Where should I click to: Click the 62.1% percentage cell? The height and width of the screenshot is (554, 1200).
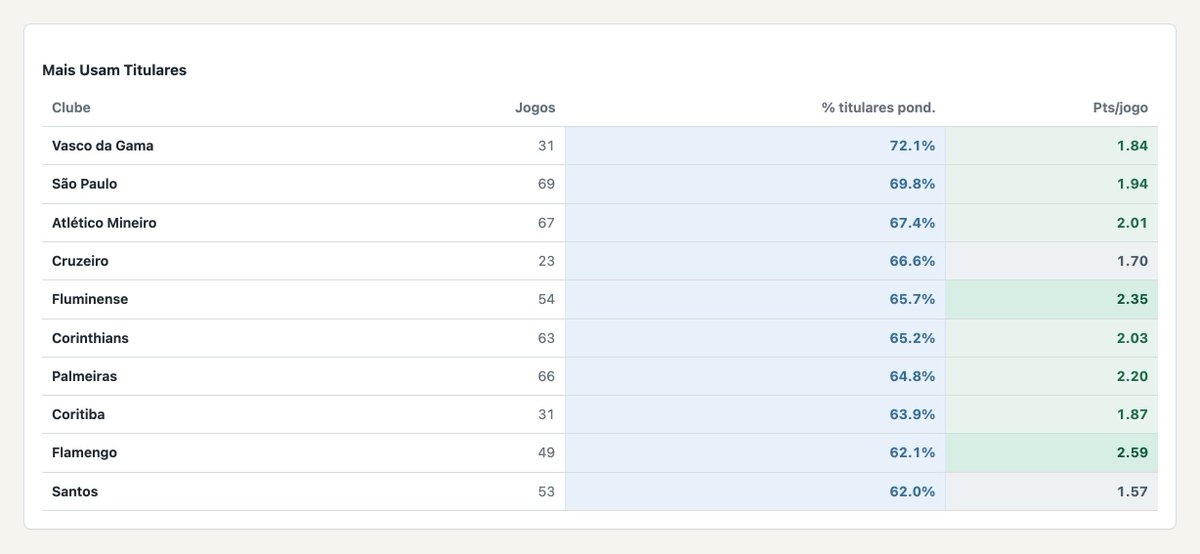(755, 453)
